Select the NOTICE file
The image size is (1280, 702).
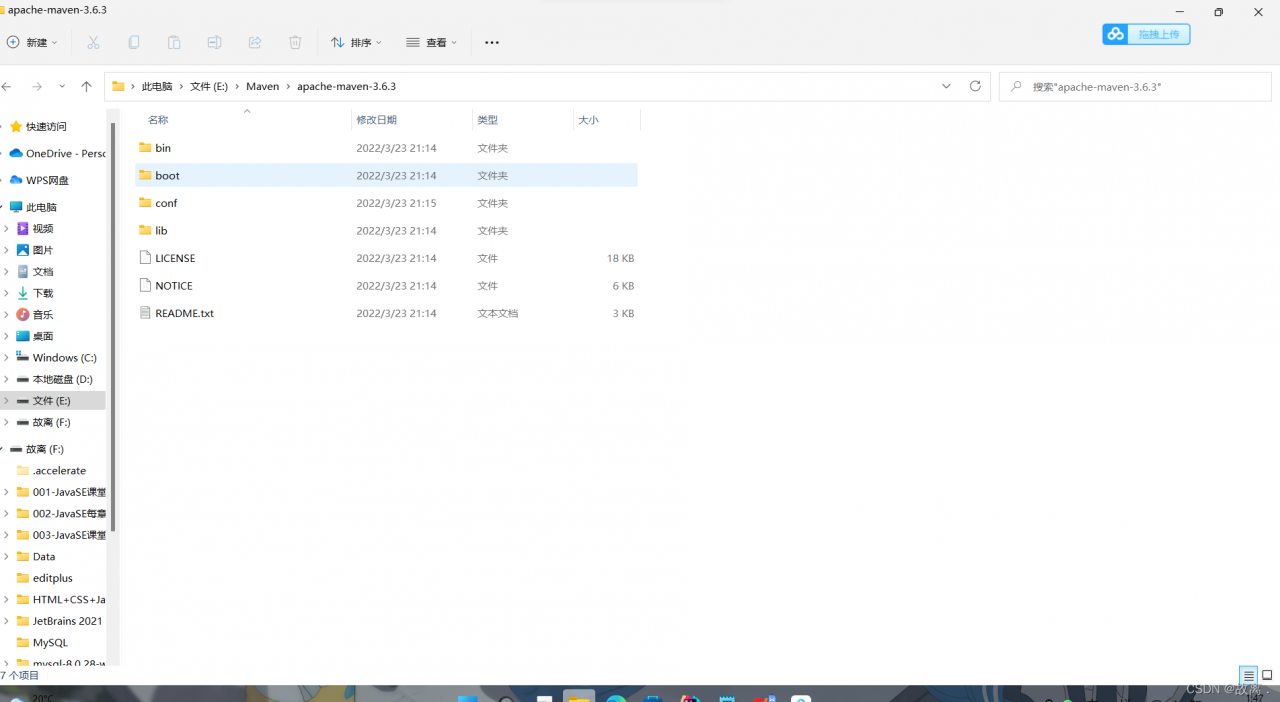coord(386,286)
